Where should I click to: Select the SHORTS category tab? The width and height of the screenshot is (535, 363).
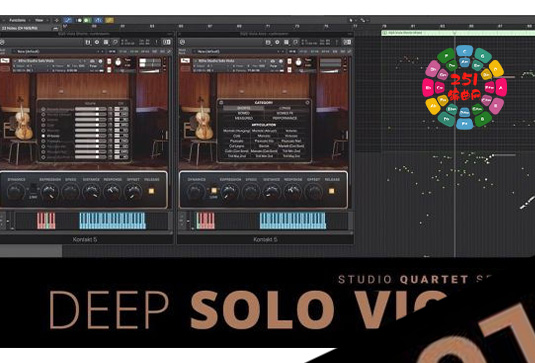(x=244, y=108)
